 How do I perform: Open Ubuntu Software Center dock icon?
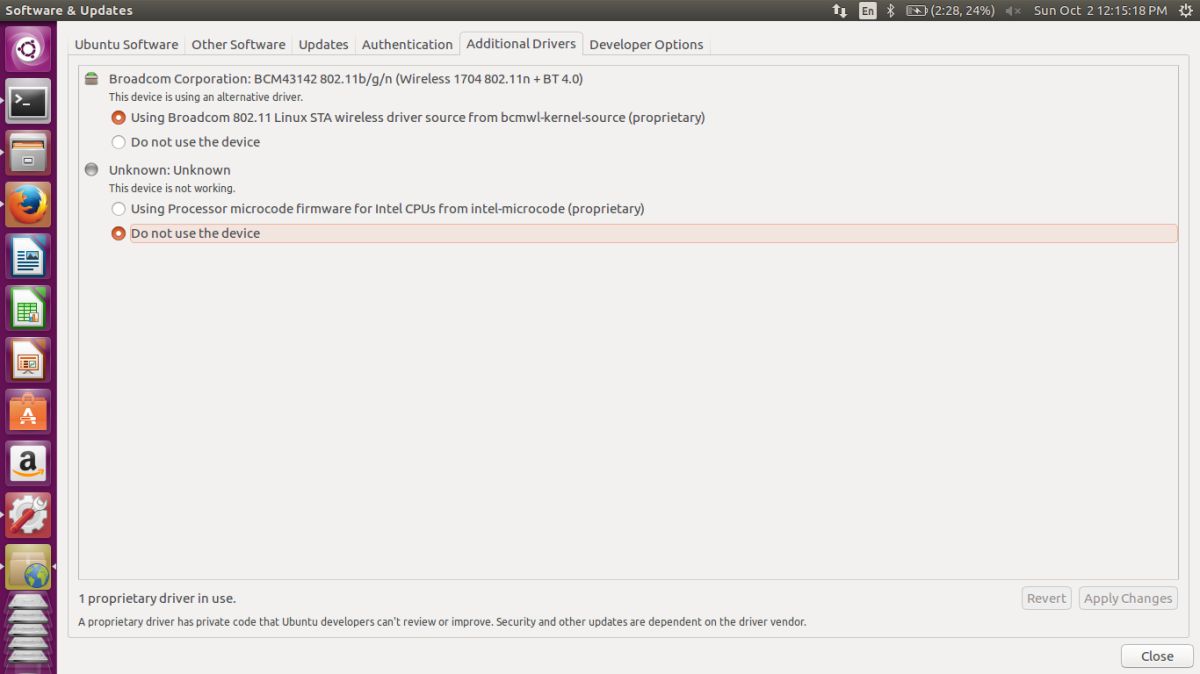28,413
